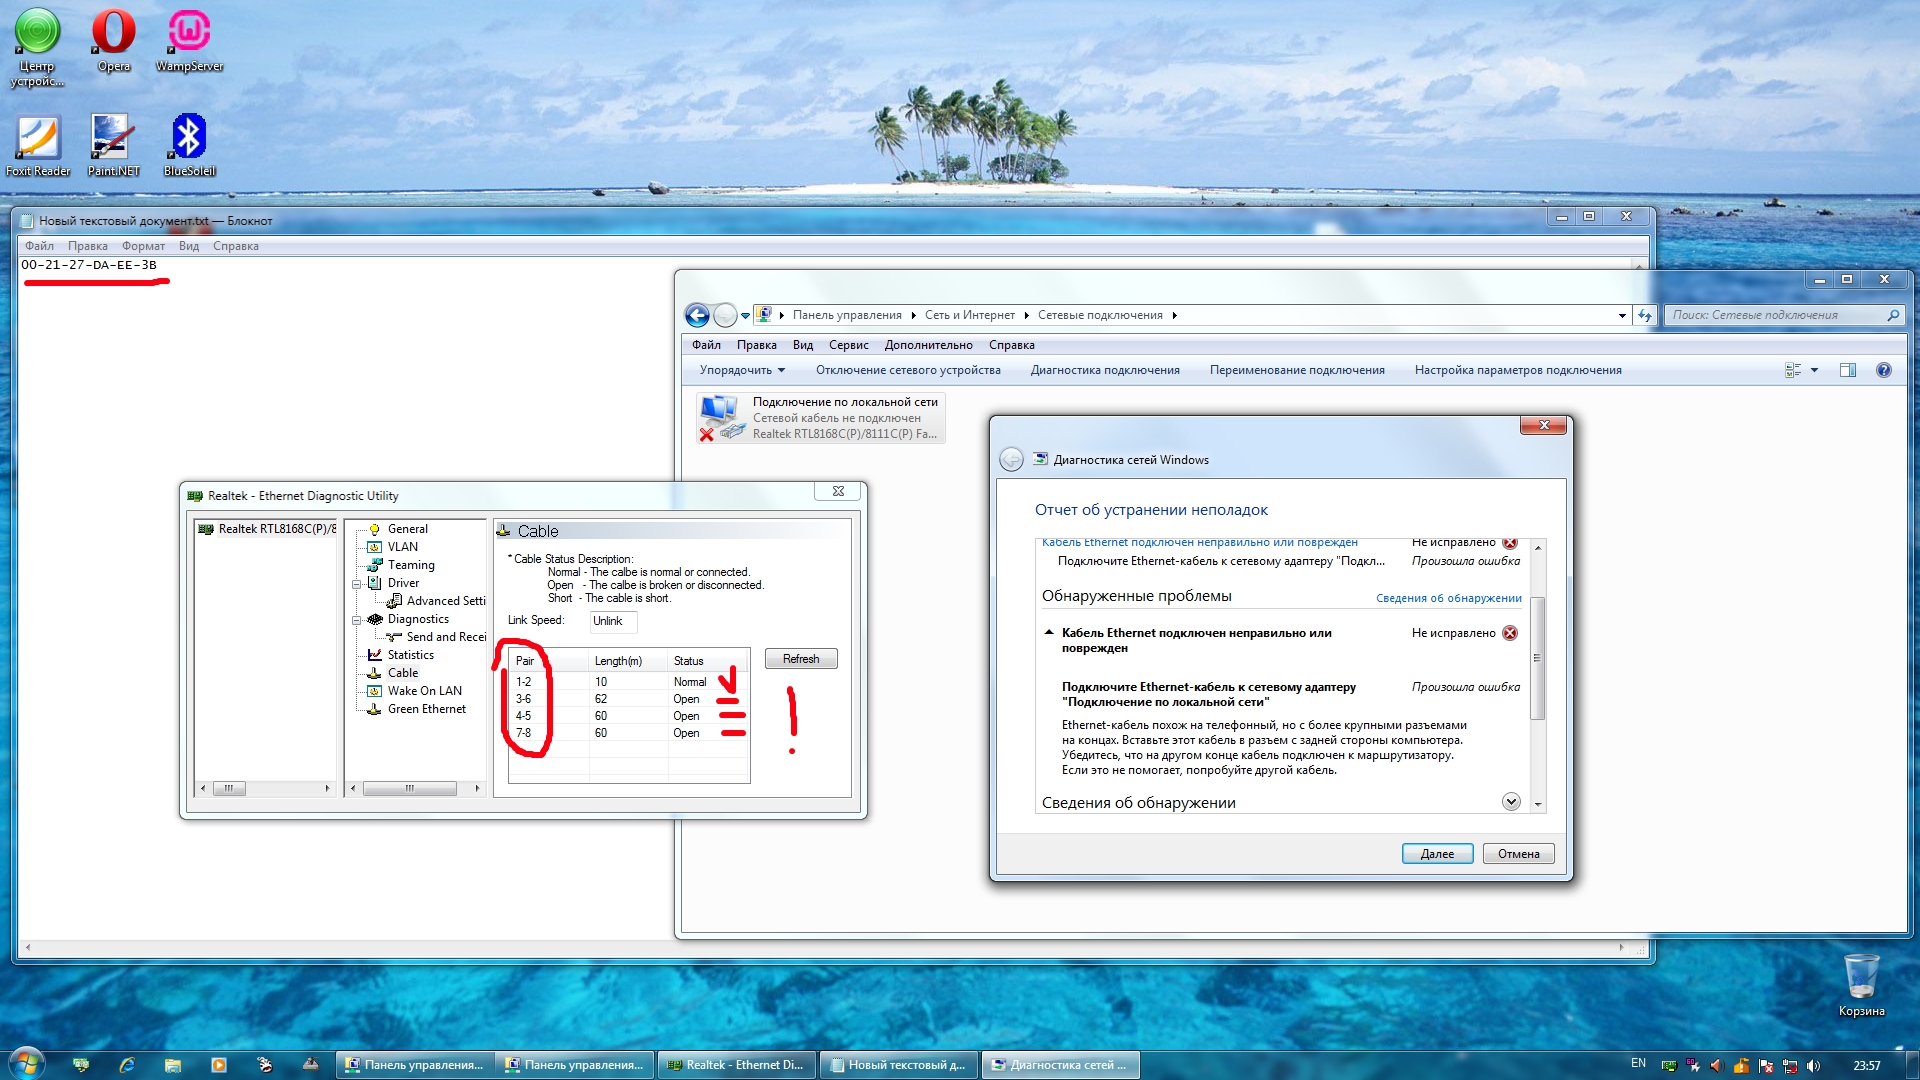Click the Link Speed Unlink field
1920x1080 pixels.
613,621
